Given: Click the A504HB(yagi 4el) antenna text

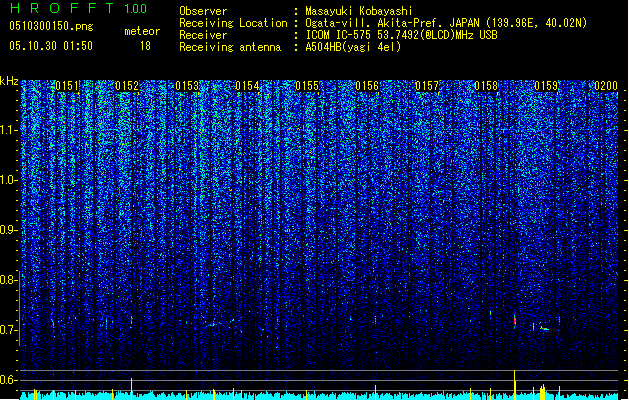Looking at the screenshot, I should tap(353, 47).
